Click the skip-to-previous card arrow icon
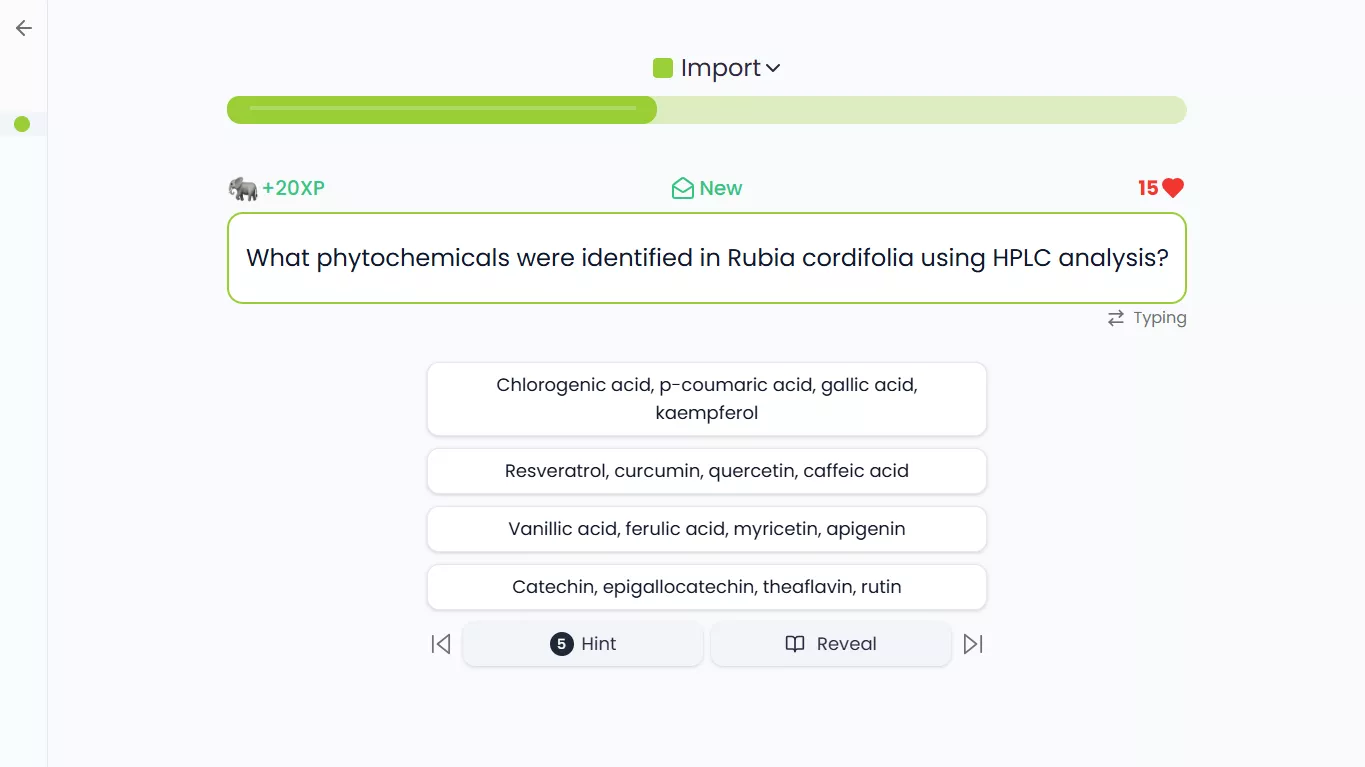1365x767 pixels. [440, 643]
